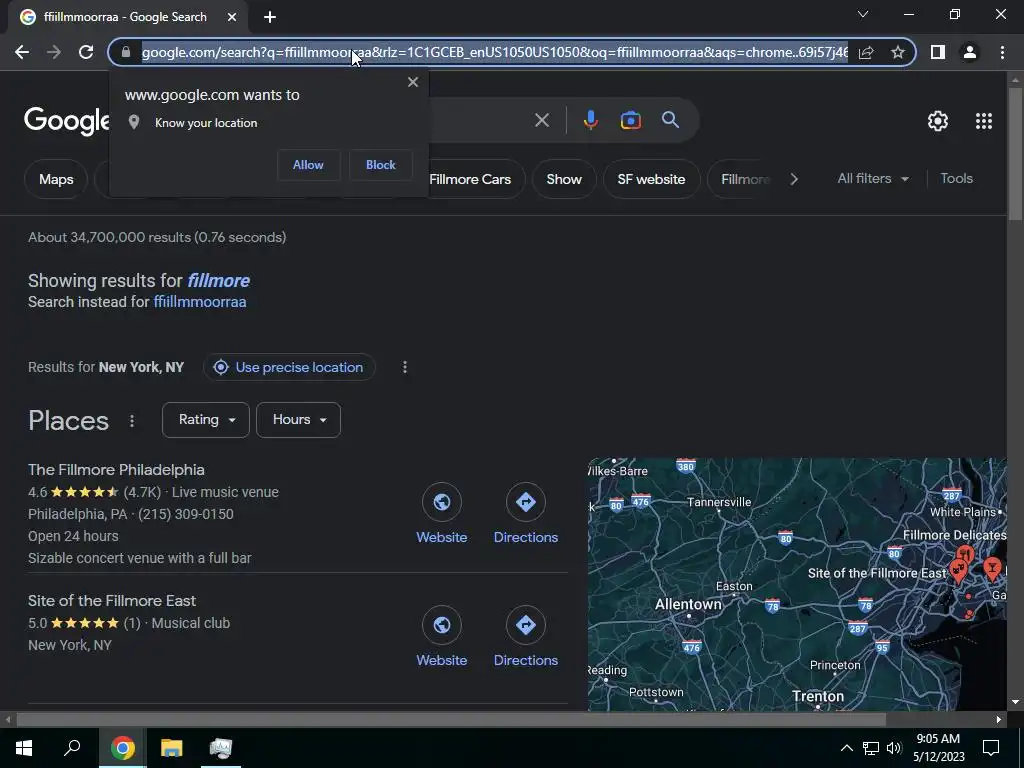
Task: Open the volume control in tray
Action: 894,748
